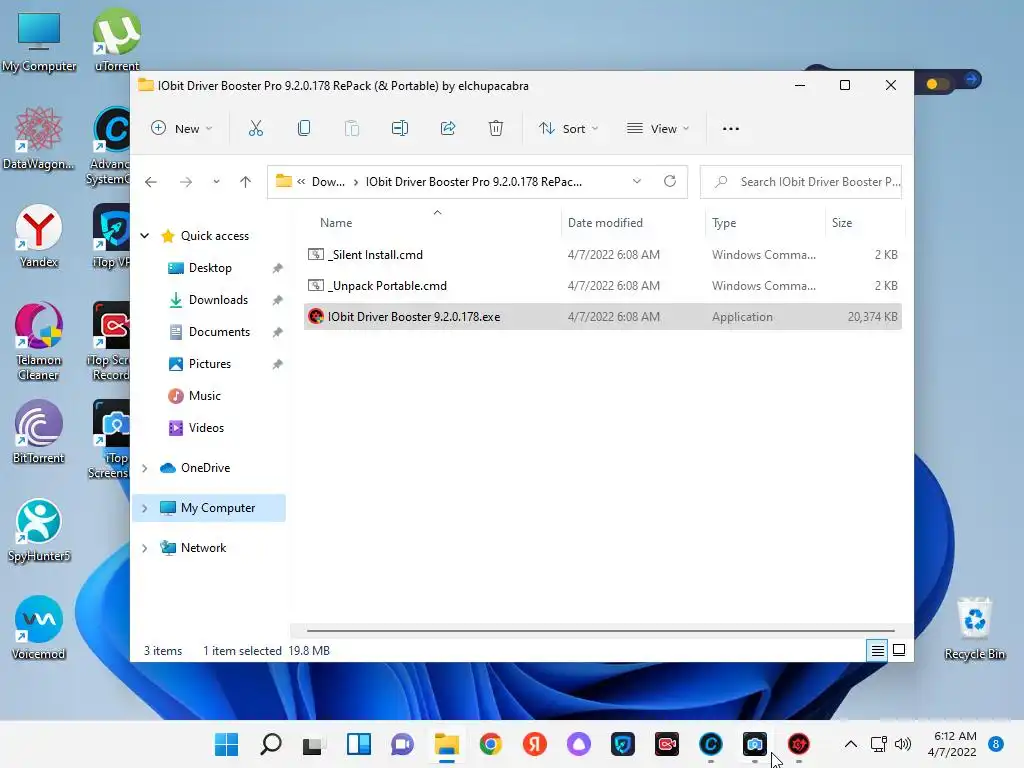
Task: Select Pictures in Quick access
Action: coord(209,364)
